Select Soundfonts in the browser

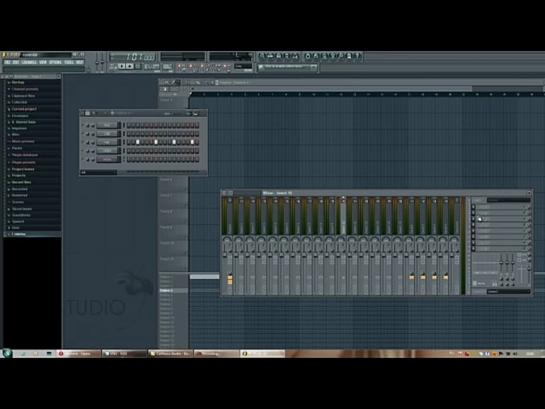[x=21, y=215]
